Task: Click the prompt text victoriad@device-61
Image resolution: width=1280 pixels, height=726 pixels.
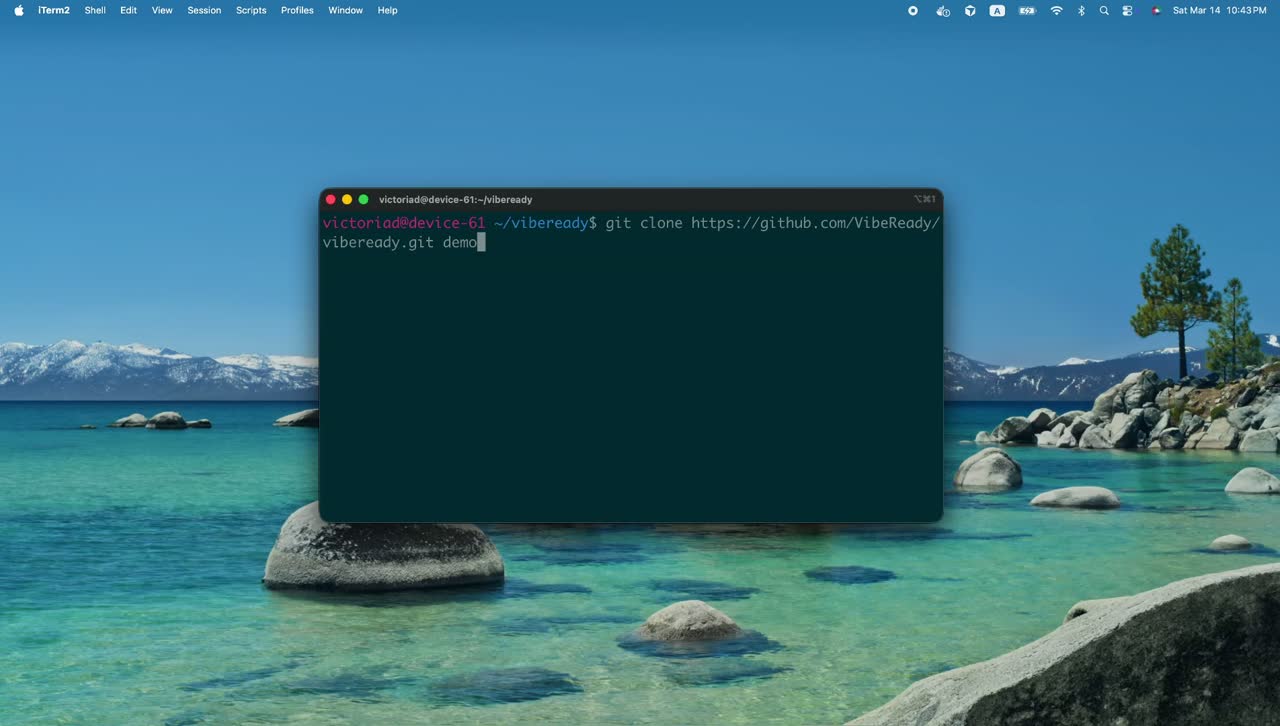Action: click(404, 223)
